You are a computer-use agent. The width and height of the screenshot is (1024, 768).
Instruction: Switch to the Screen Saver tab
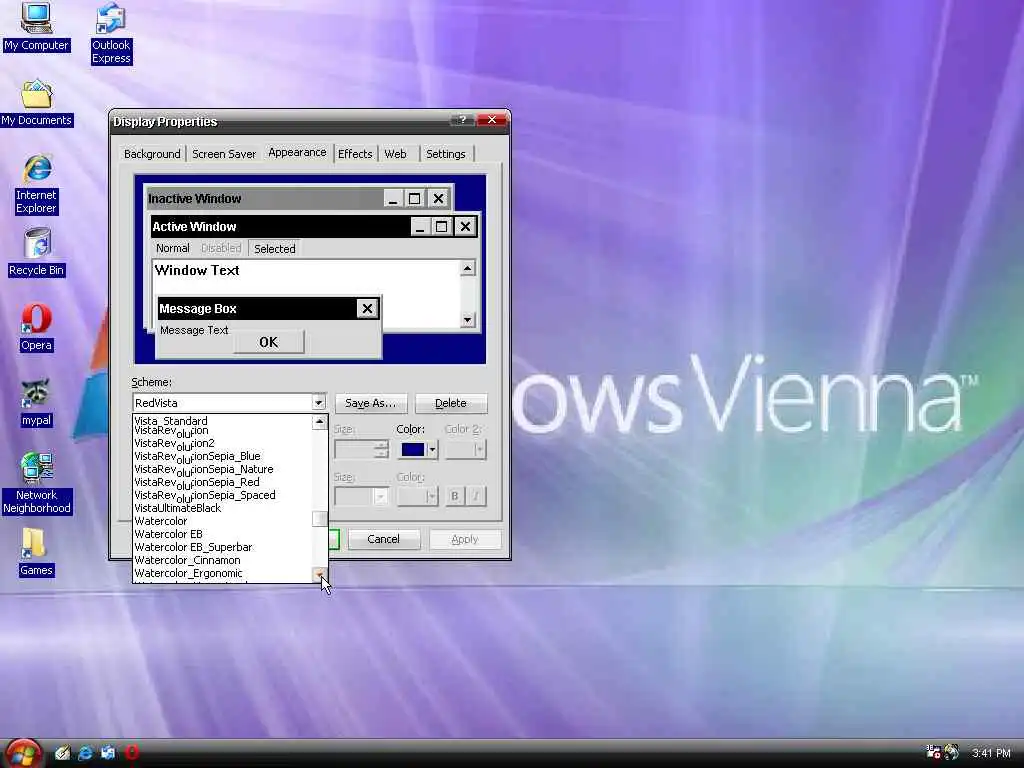pyautogui.click(x=224, y=154)
